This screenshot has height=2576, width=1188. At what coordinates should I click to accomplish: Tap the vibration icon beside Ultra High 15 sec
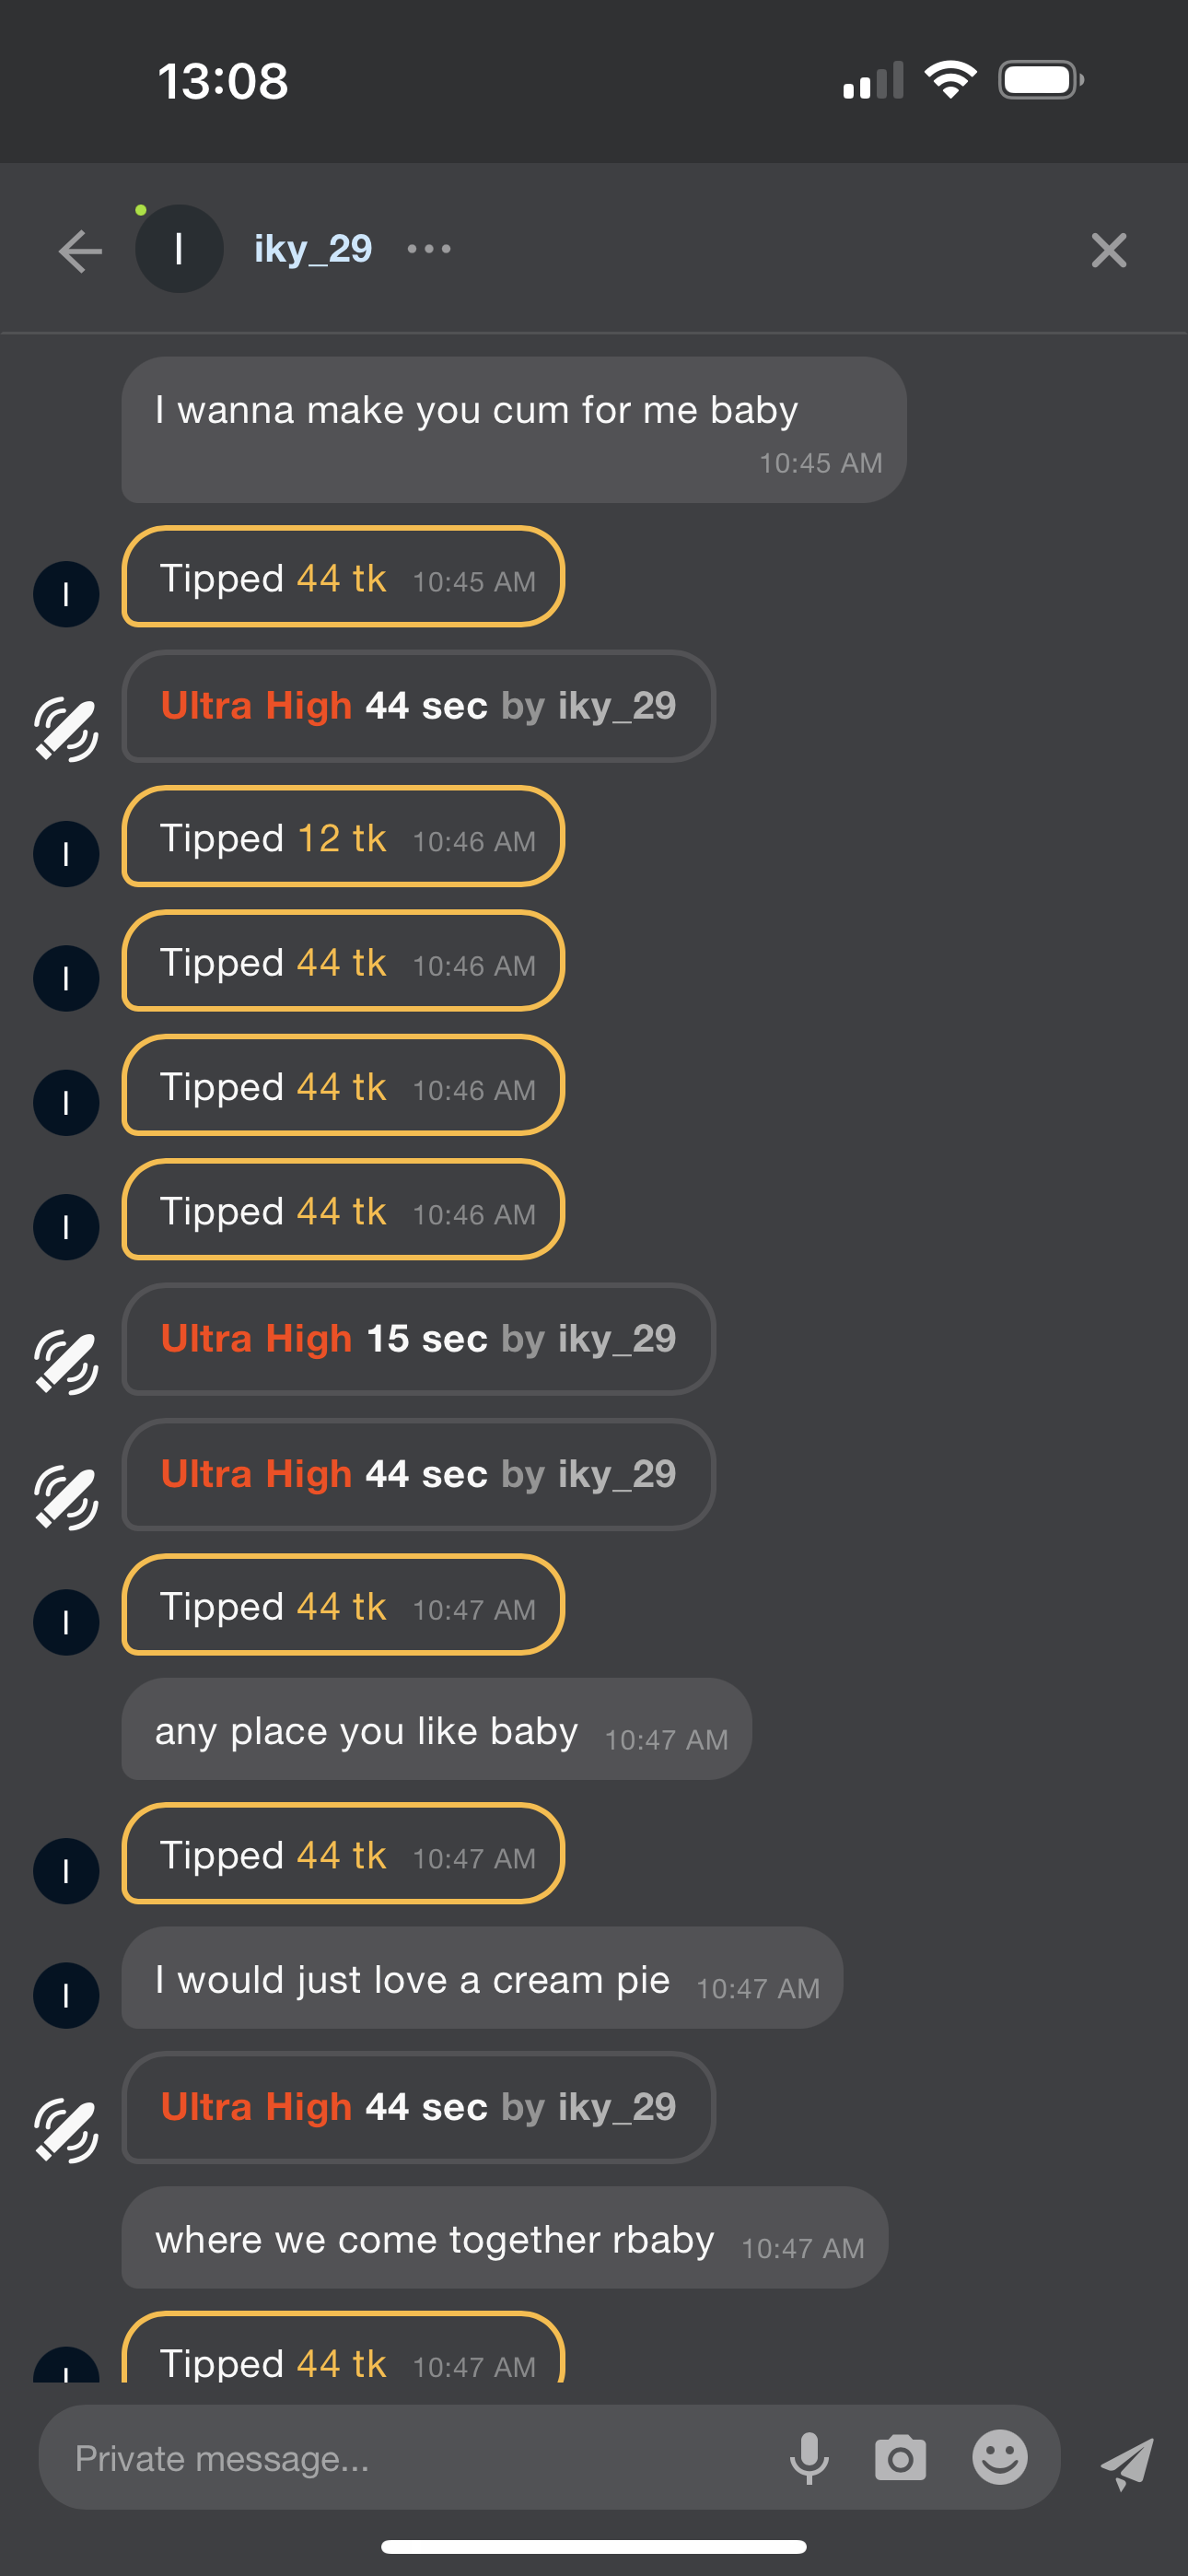[x=66, y=1361]
